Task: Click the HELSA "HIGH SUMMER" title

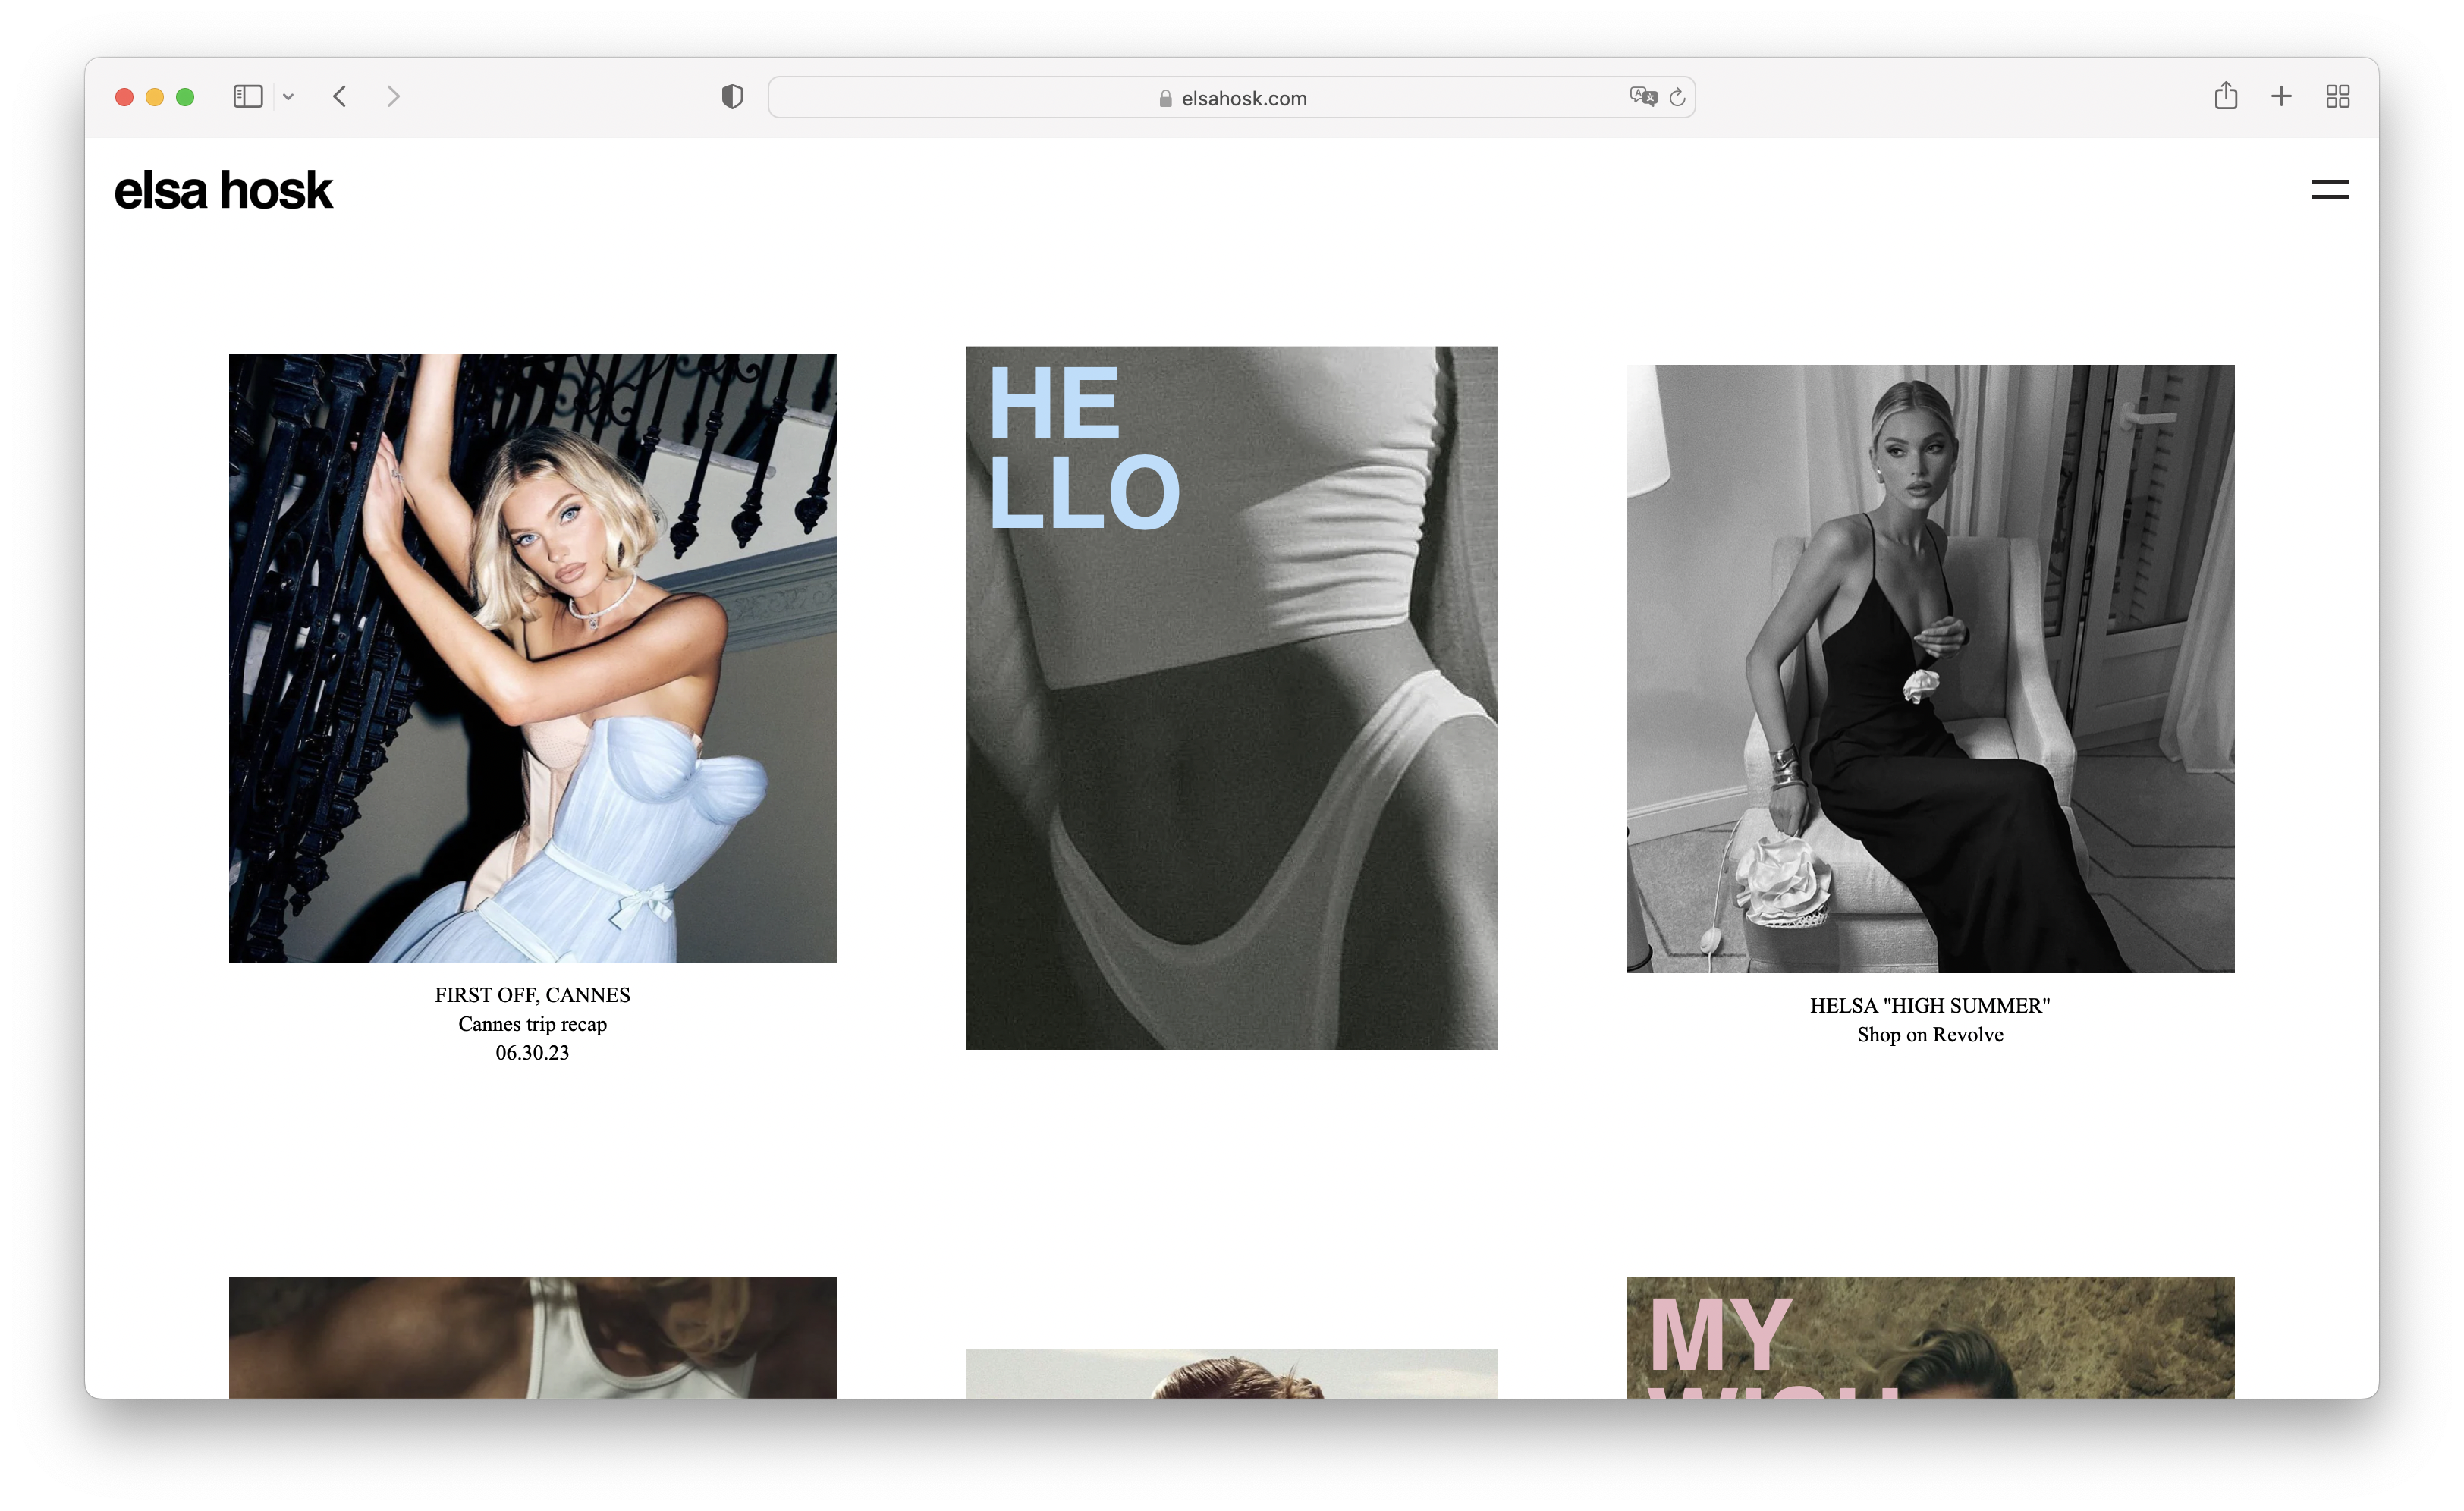Action: tap(1930, 1006)
